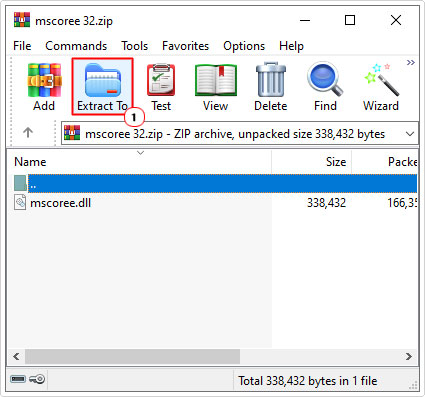Click the WinRAR icon in title bar
Image resolution: width=425 pixels, height=397 pixels.
click(x=22, y=20)
